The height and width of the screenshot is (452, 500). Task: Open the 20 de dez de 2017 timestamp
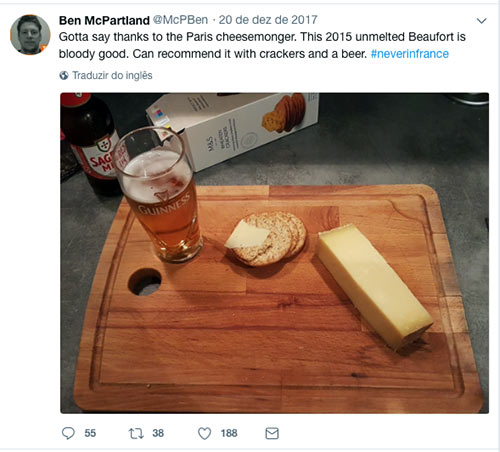[x=268, y=20]
